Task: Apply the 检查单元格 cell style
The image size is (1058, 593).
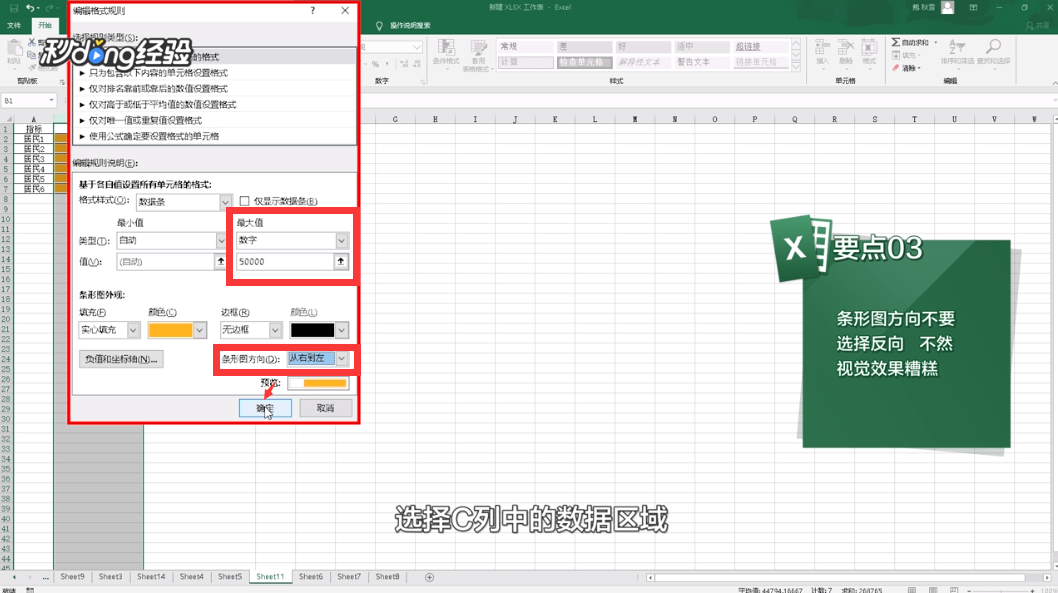Action: point(584,62)
